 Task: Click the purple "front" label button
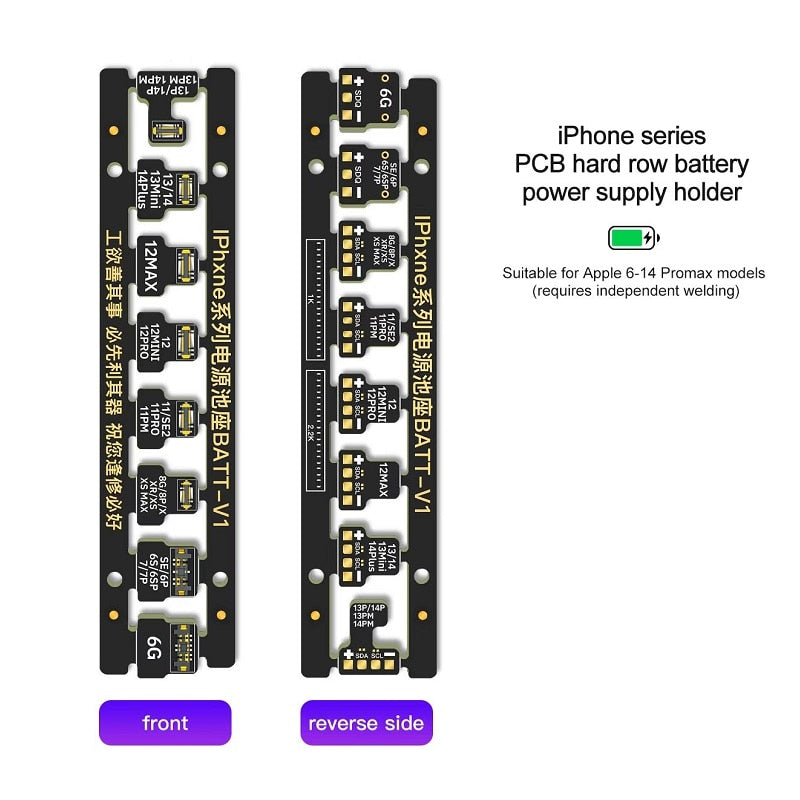[x=165, y=722]
